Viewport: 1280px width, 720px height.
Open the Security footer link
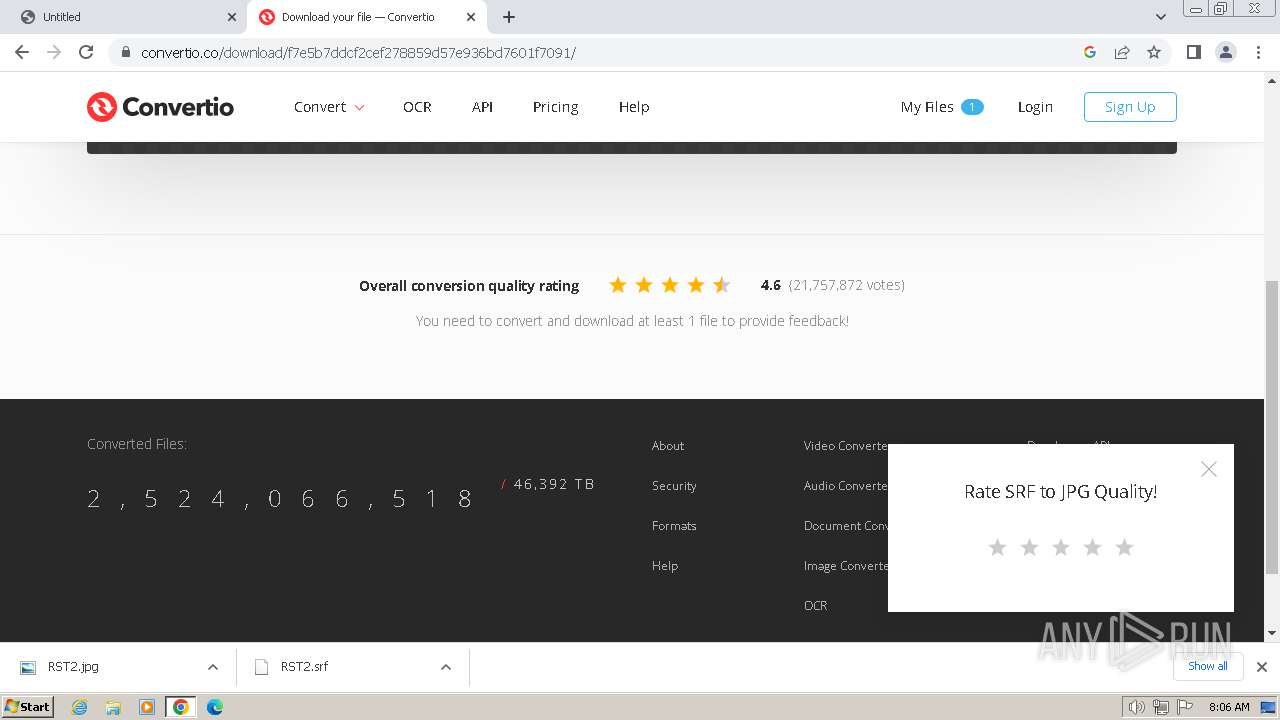pyautogui.click(x=674, y=486)
